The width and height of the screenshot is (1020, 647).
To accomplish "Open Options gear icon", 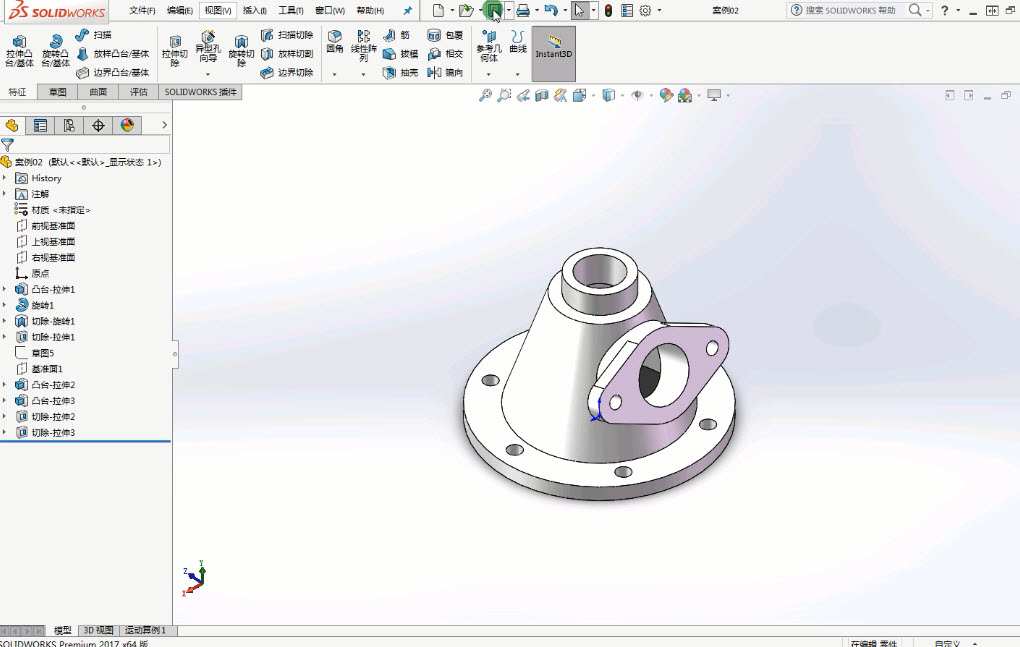I will click(645, 10).
